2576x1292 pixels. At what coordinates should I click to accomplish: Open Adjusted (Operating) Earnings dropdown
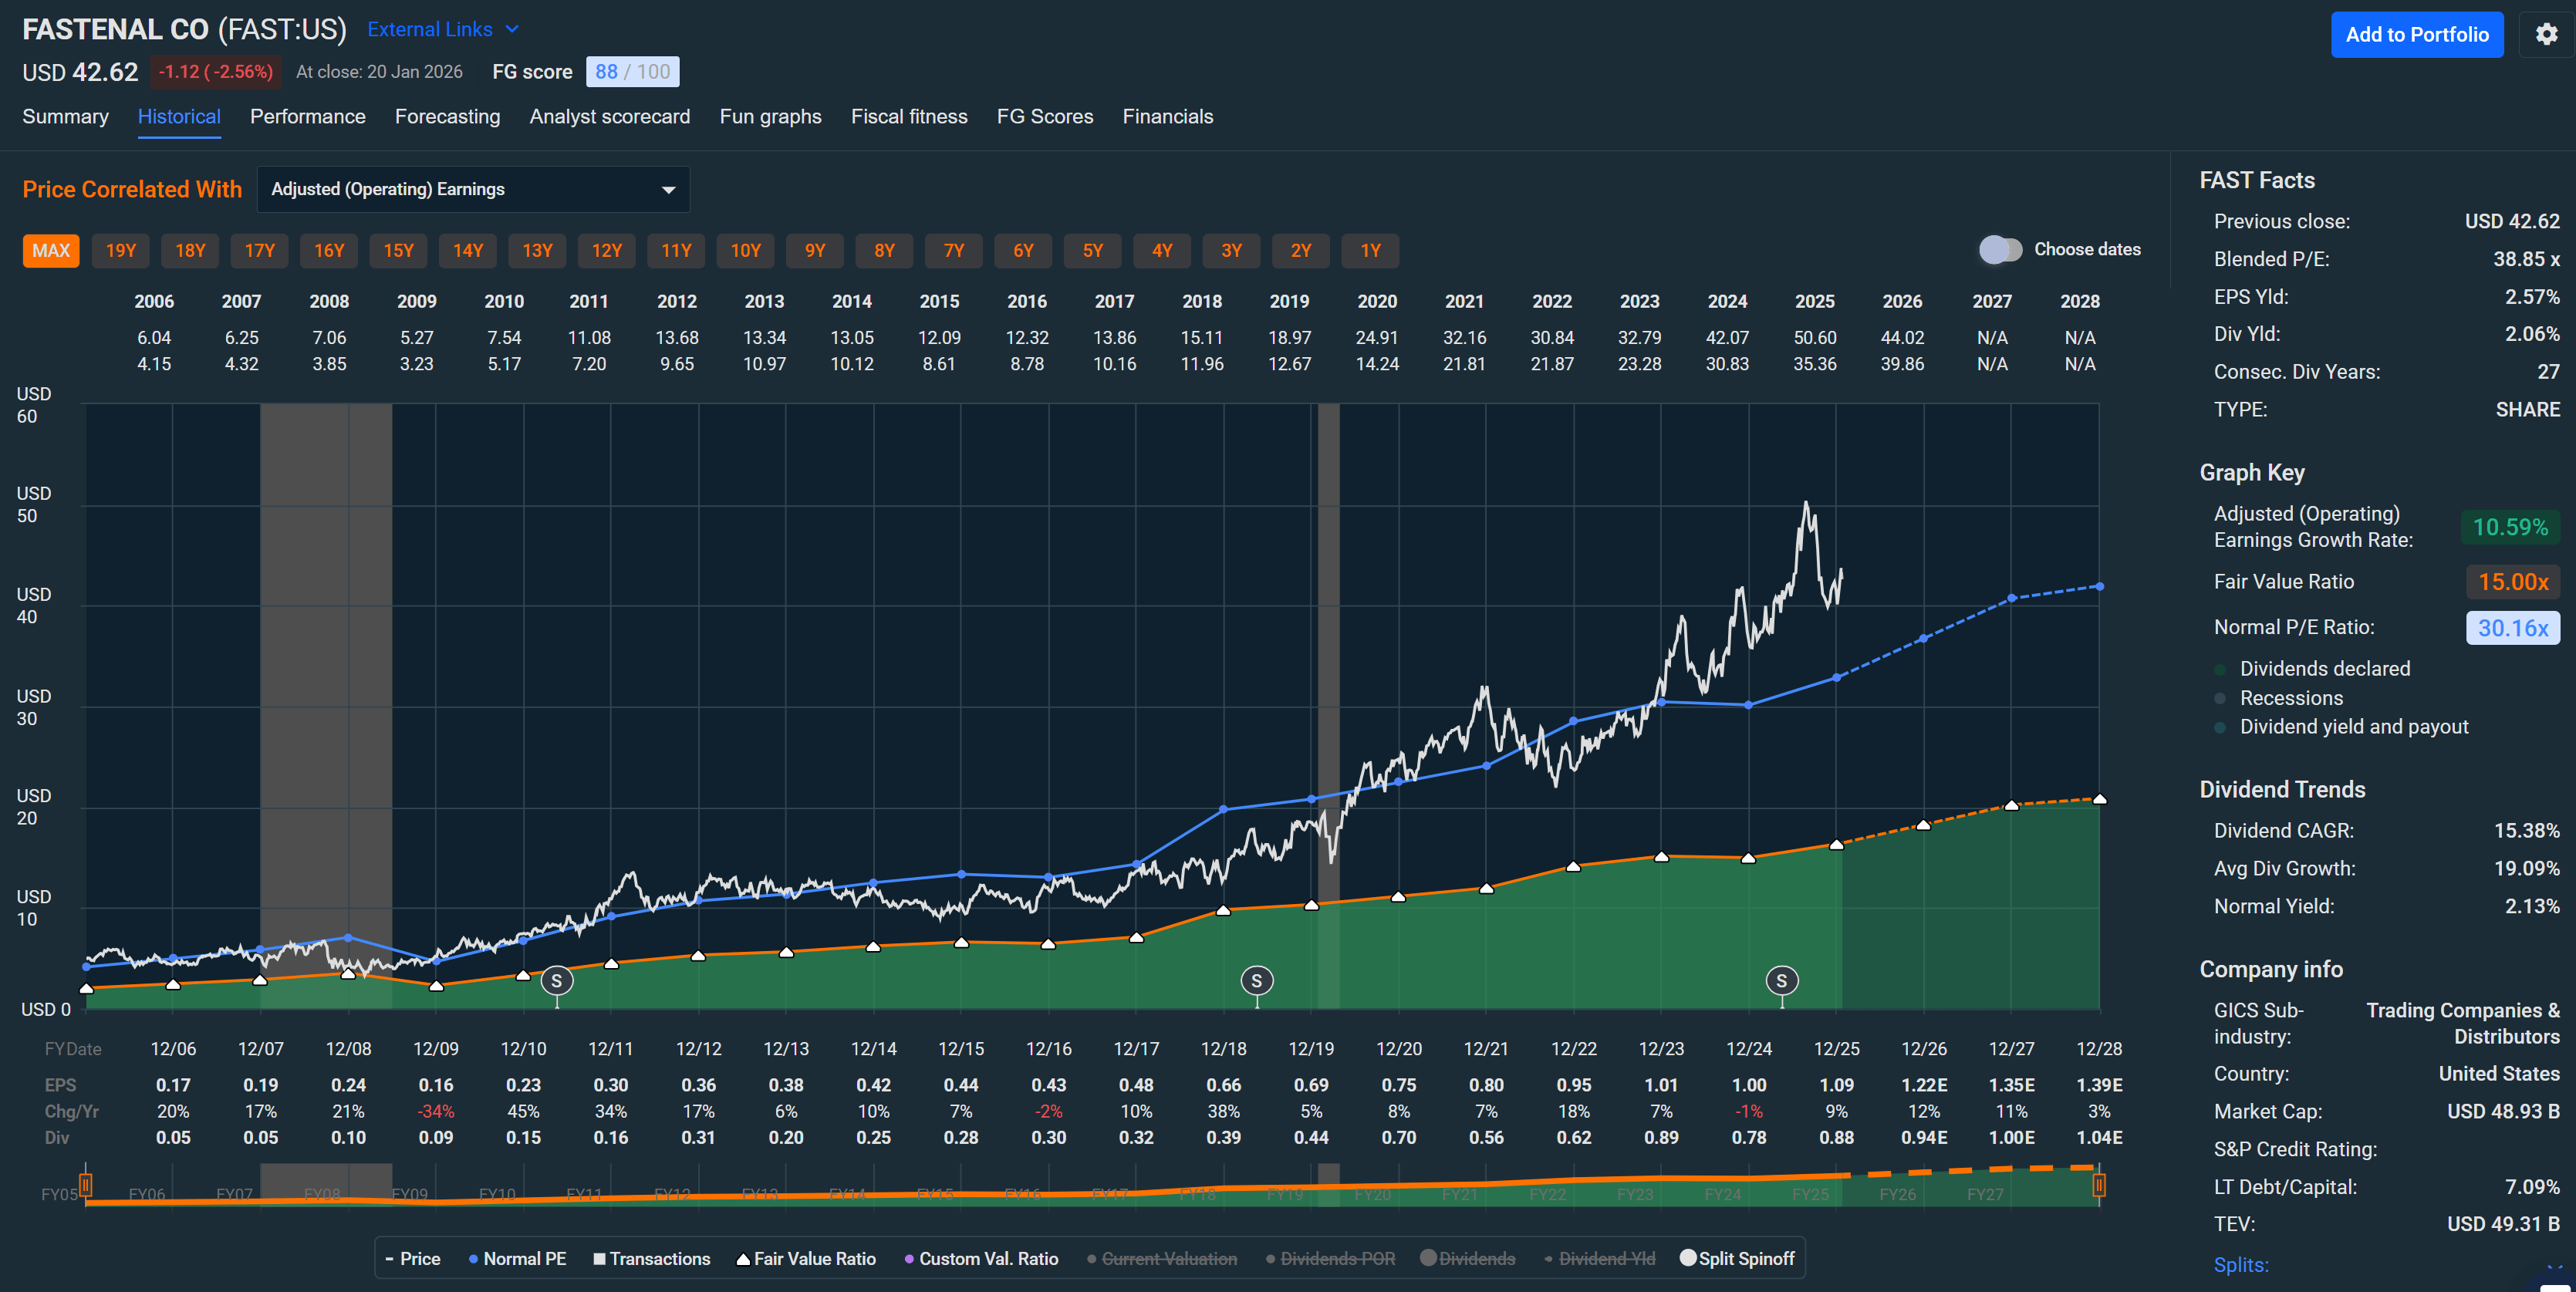coord(473,189)
